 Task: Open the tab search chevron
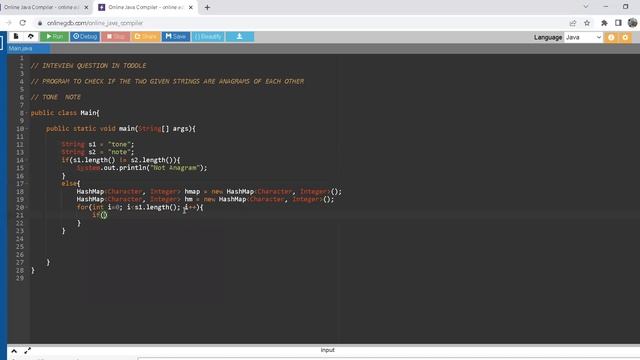pos(586,7)
